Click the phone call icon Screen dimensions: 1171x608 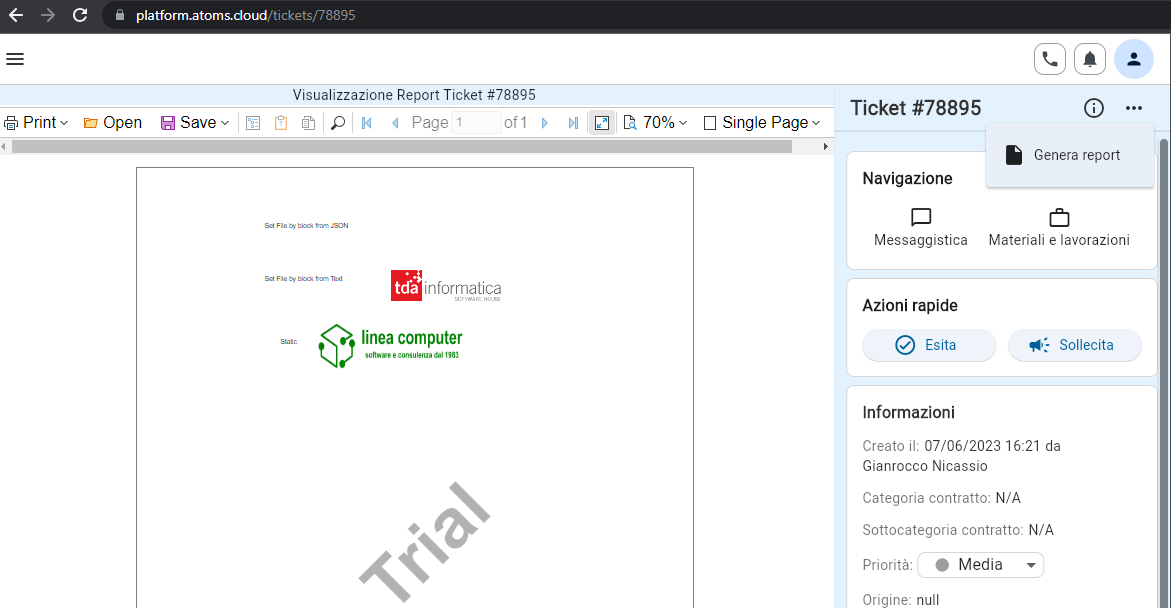pos(1049,59)
